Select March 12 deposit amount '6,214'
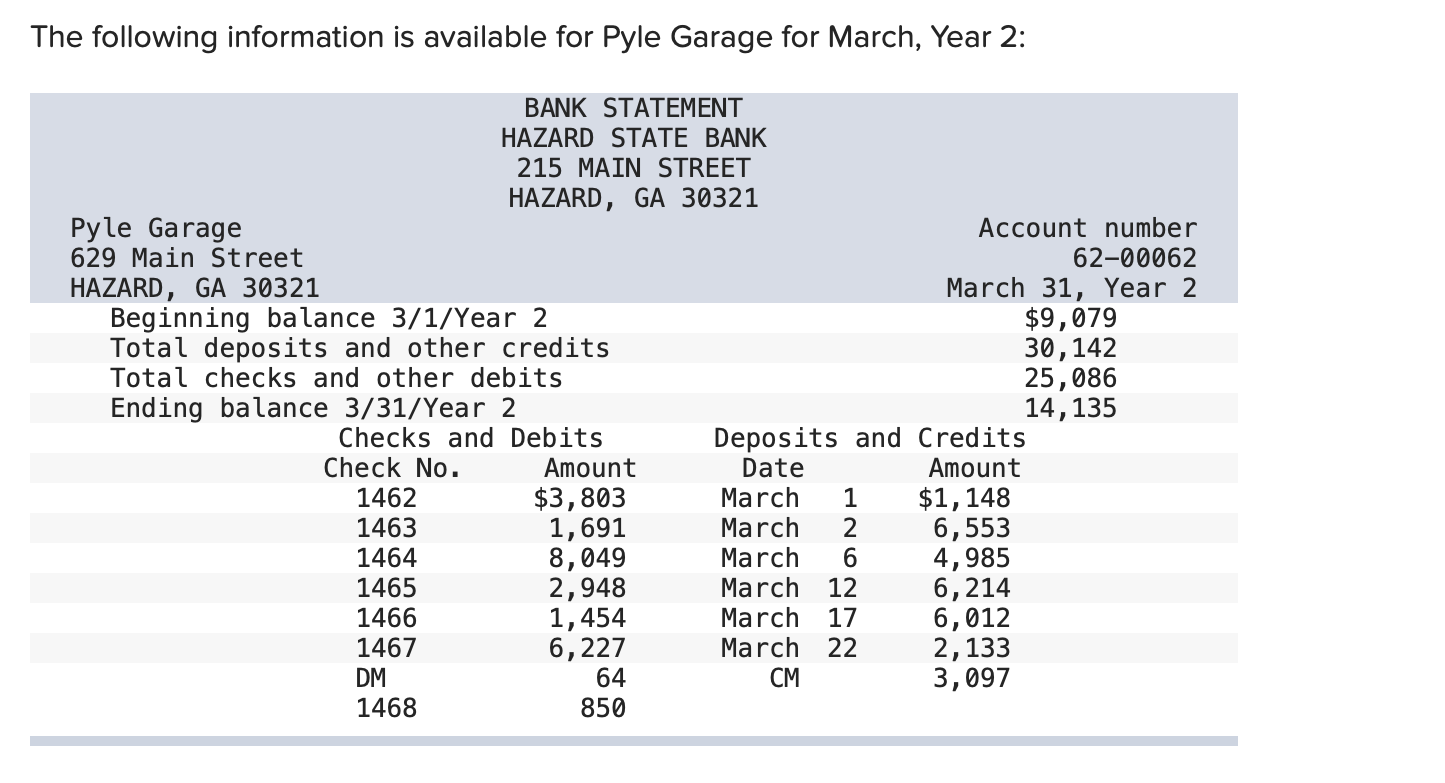 point(972,588)
